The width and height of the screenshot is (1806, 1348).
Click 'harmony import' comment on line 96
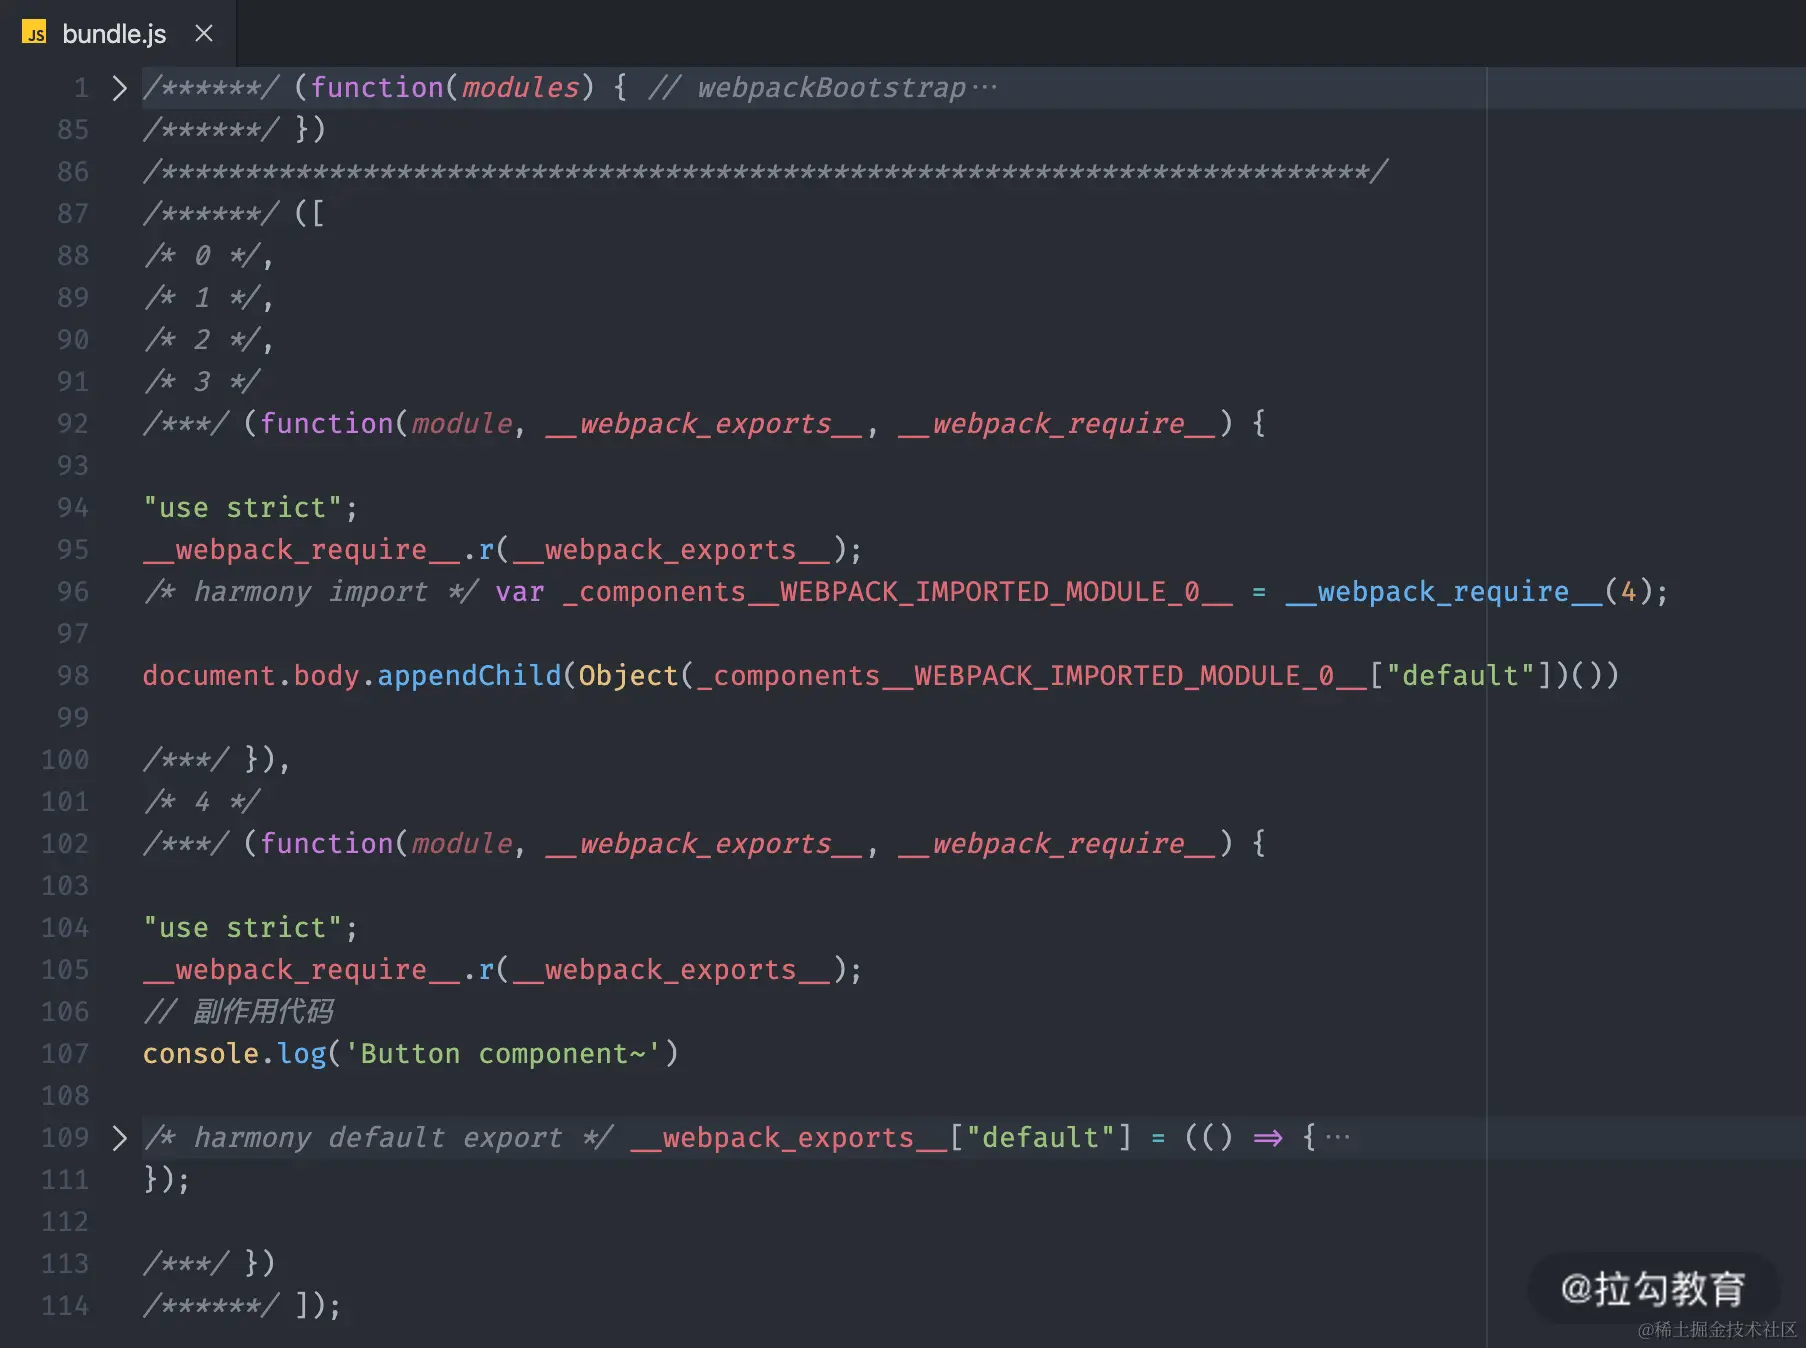click(x=311, y=592)
